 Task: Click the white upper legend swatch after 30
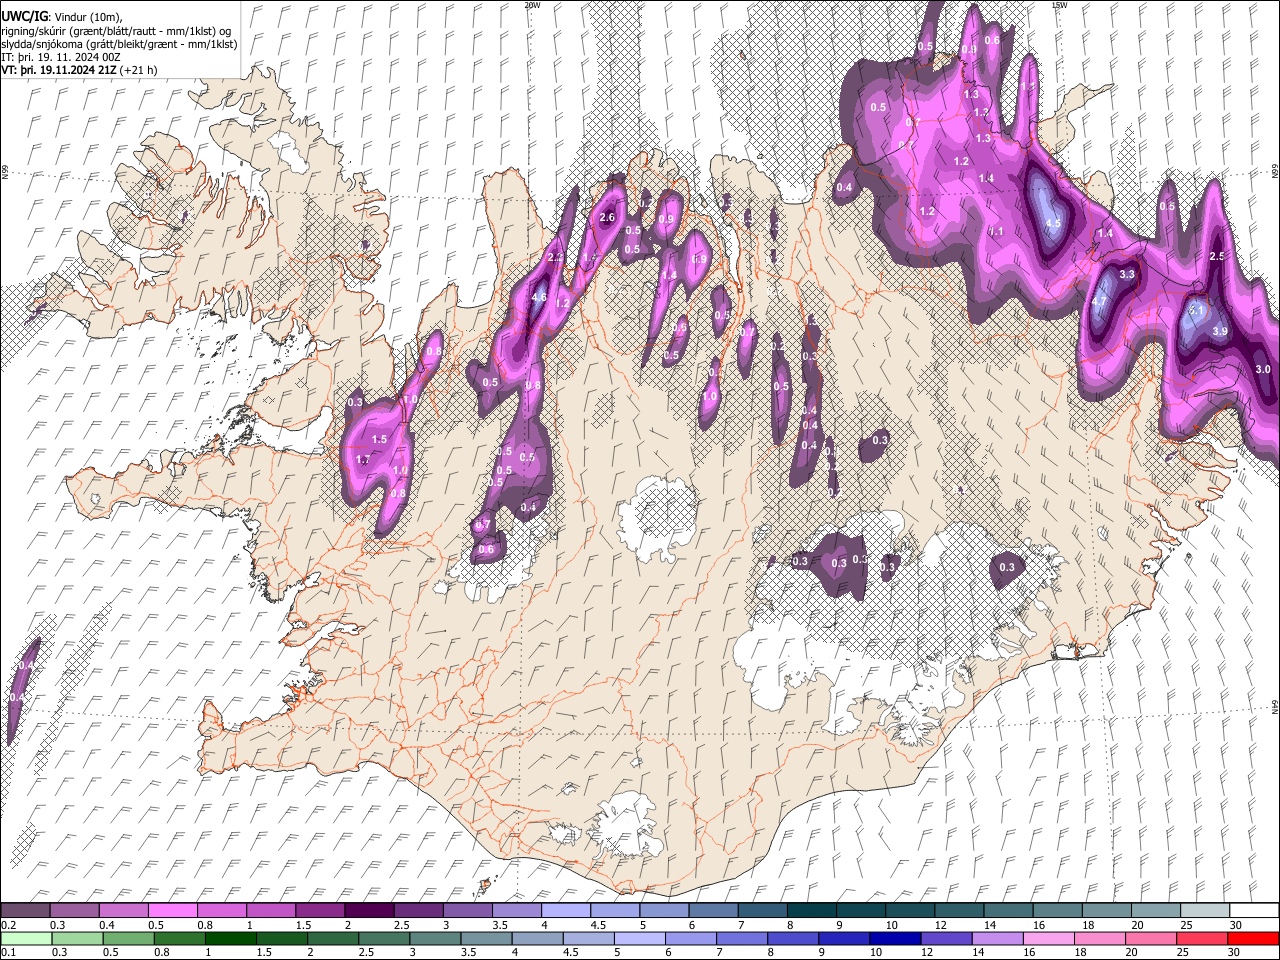tap(1255, 910)
